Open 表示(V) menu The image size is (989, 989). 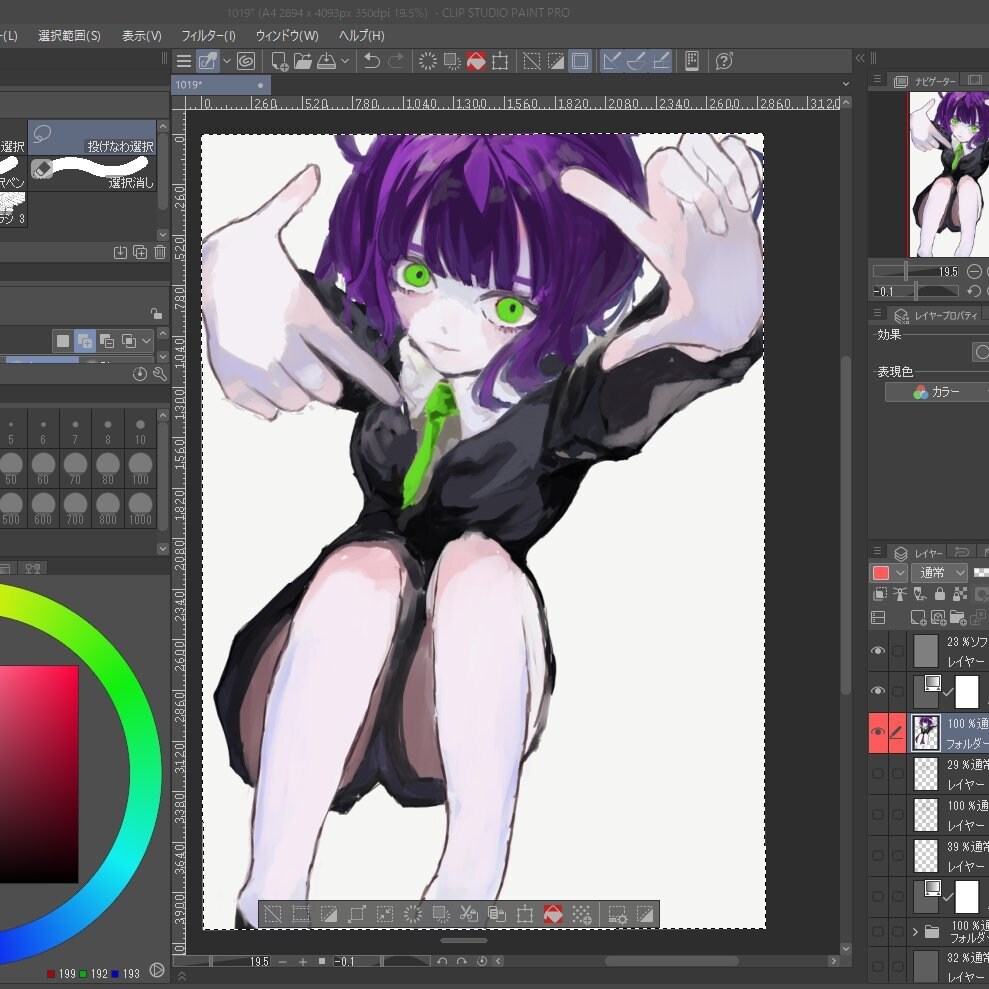tap(142, 35)
